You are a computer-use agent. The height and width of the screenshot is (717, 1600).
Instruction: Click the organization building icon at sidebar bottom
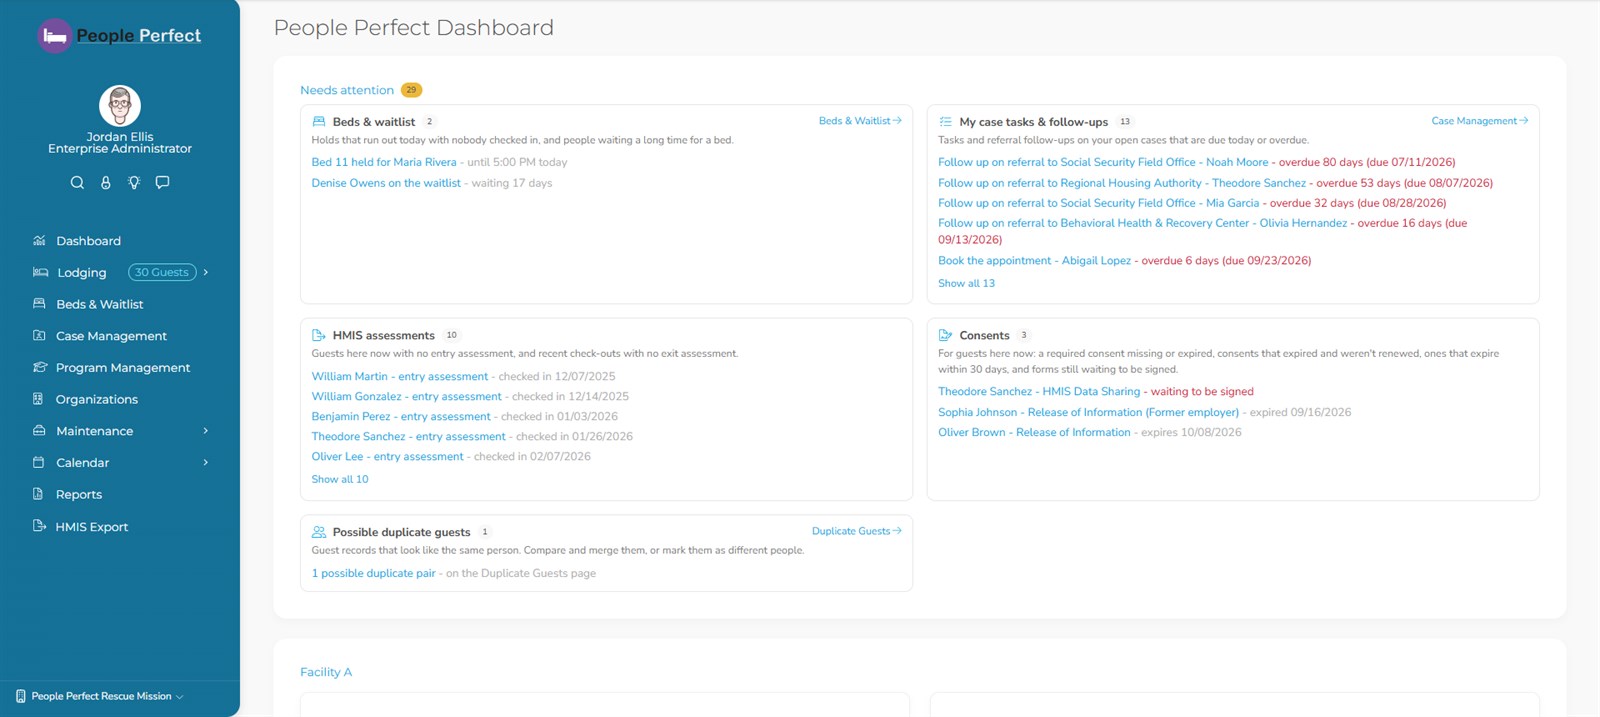[x=21, y=696]
